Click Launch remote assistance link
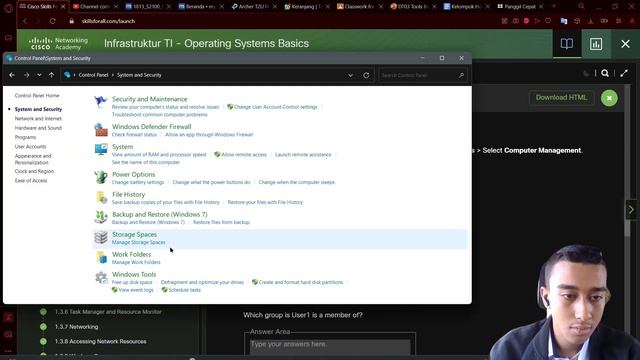The height and width of the screenshot is (360, 640). (x=303, y=155)
